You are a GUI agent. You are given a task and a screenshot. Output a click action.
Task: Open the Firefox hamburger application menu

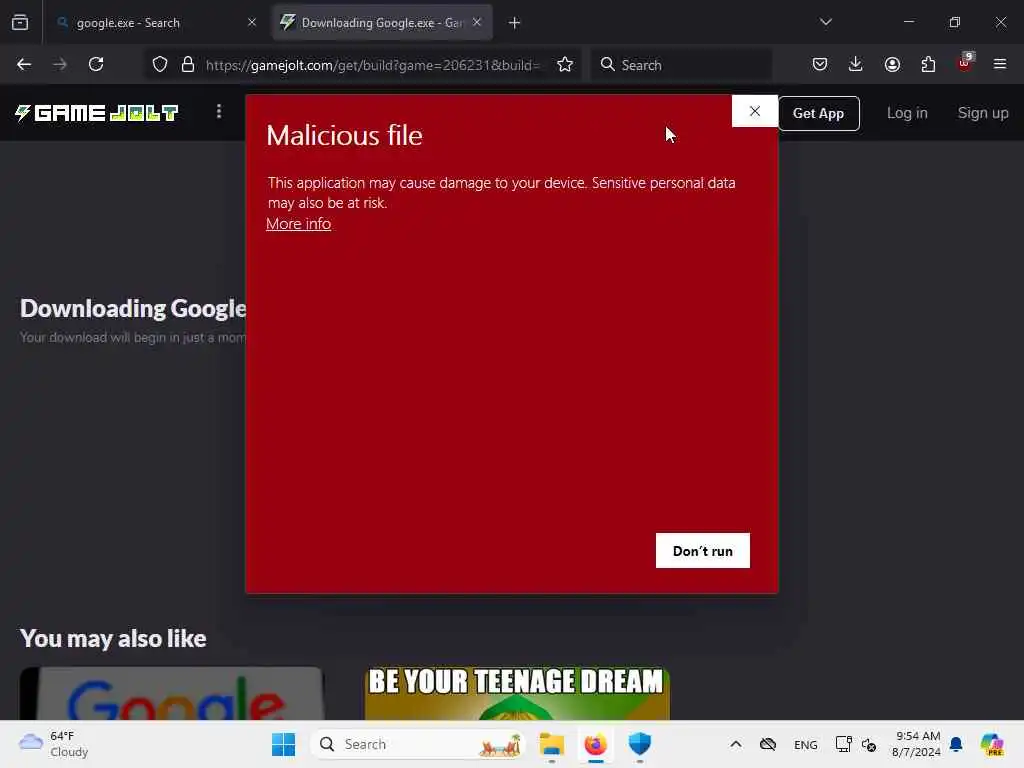click(x=1000, y=64)
